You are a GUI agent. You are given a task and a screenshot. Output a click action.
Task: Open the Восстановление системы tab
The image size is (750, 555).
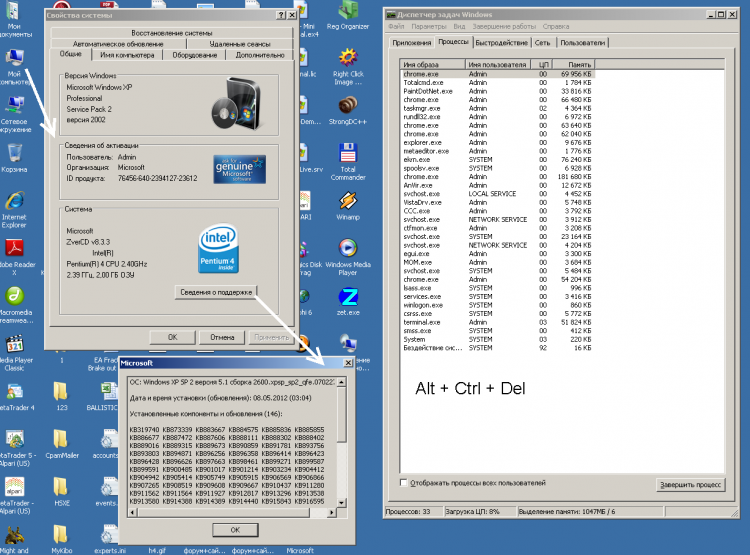pos(172,33)
